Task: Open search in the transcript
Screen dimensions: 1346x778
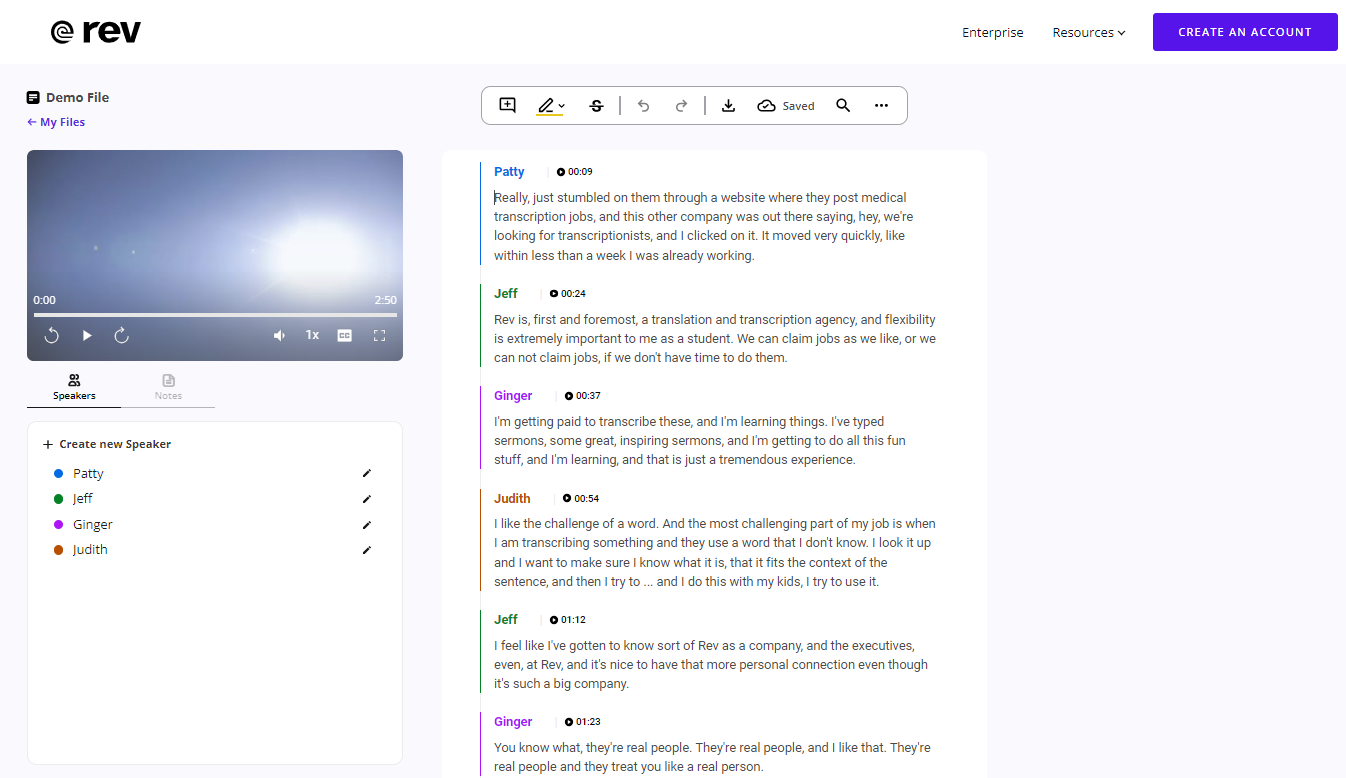Action: point(843,105)
